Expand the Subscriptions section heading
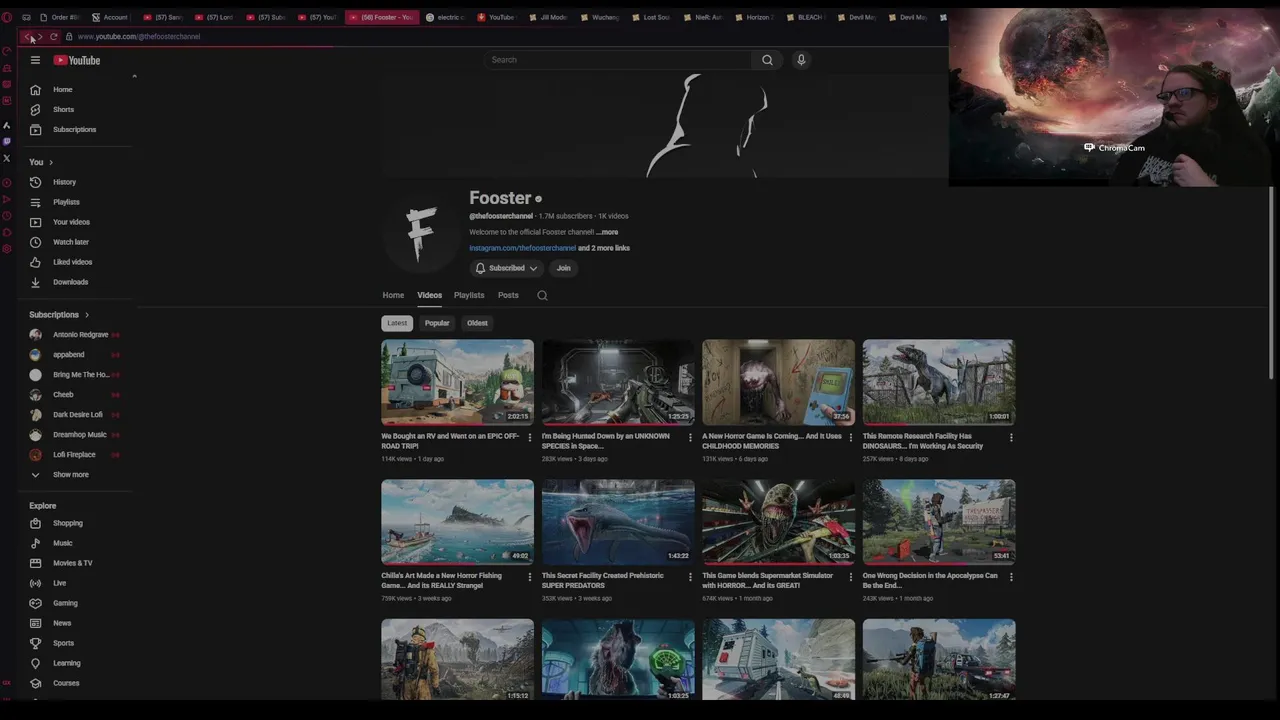1280x720 pixels. (x=59, y=315)
